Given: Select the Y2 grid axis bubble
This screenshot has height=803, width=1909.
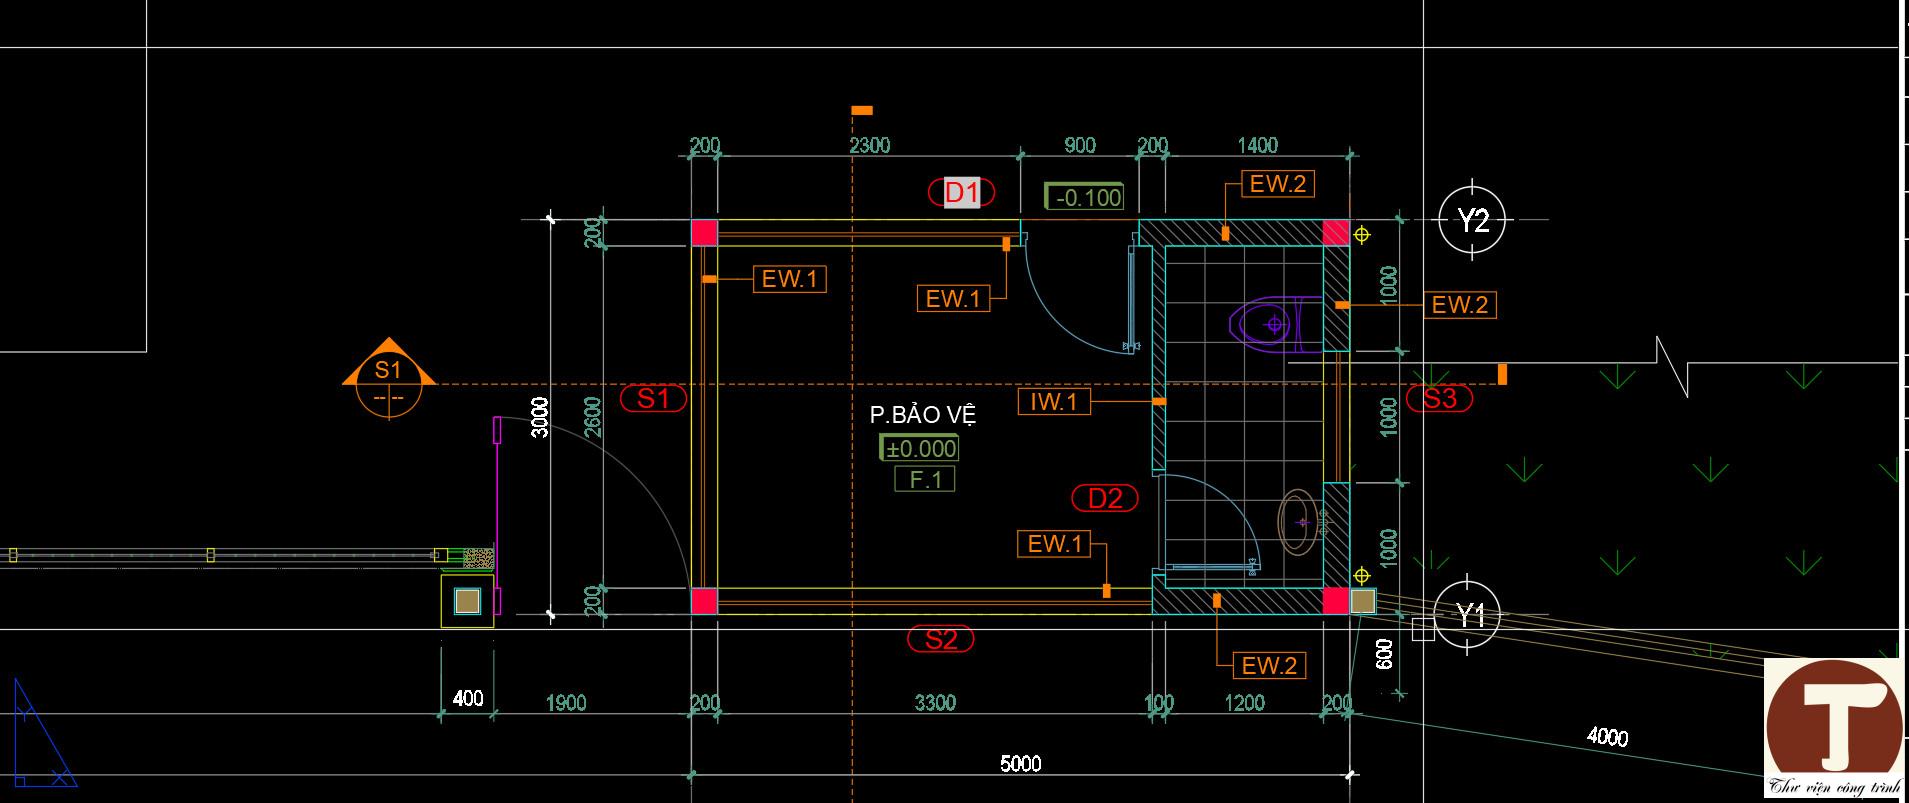Looking at the screenshot, I should [1472, 220].
